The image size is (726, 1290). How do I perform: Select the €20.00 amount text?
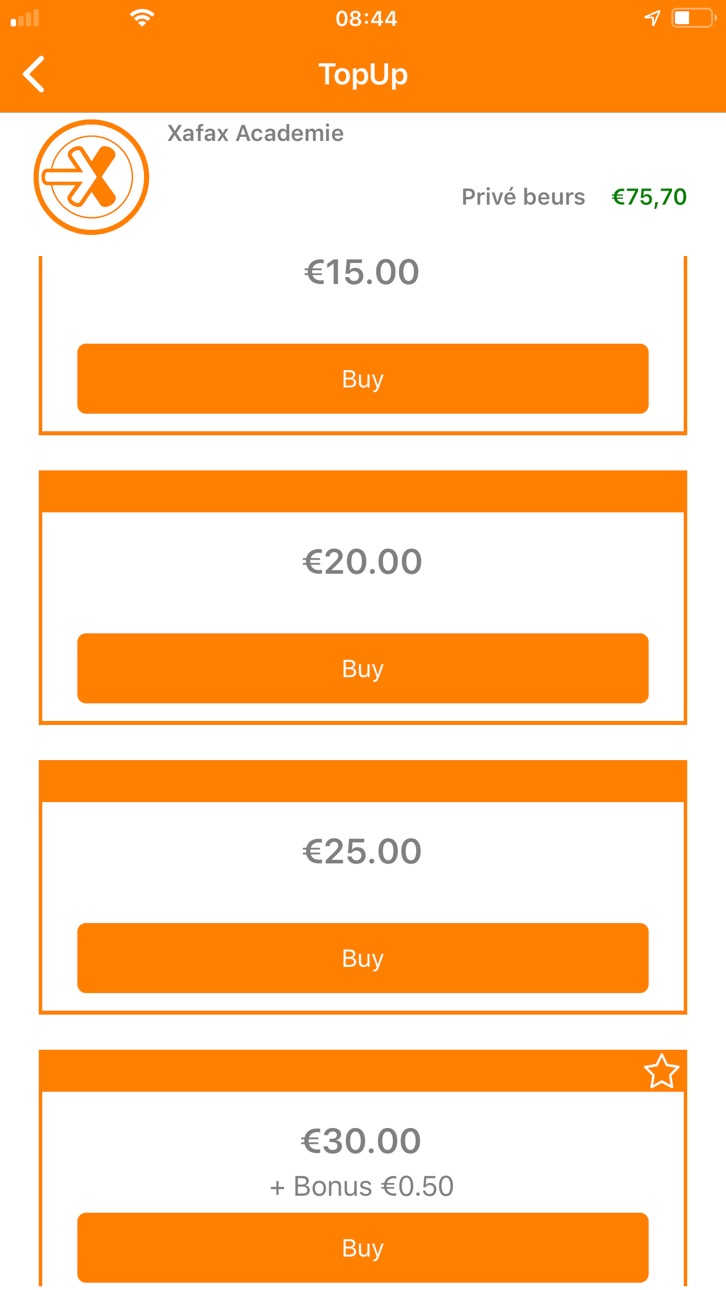tap(363, 562)
